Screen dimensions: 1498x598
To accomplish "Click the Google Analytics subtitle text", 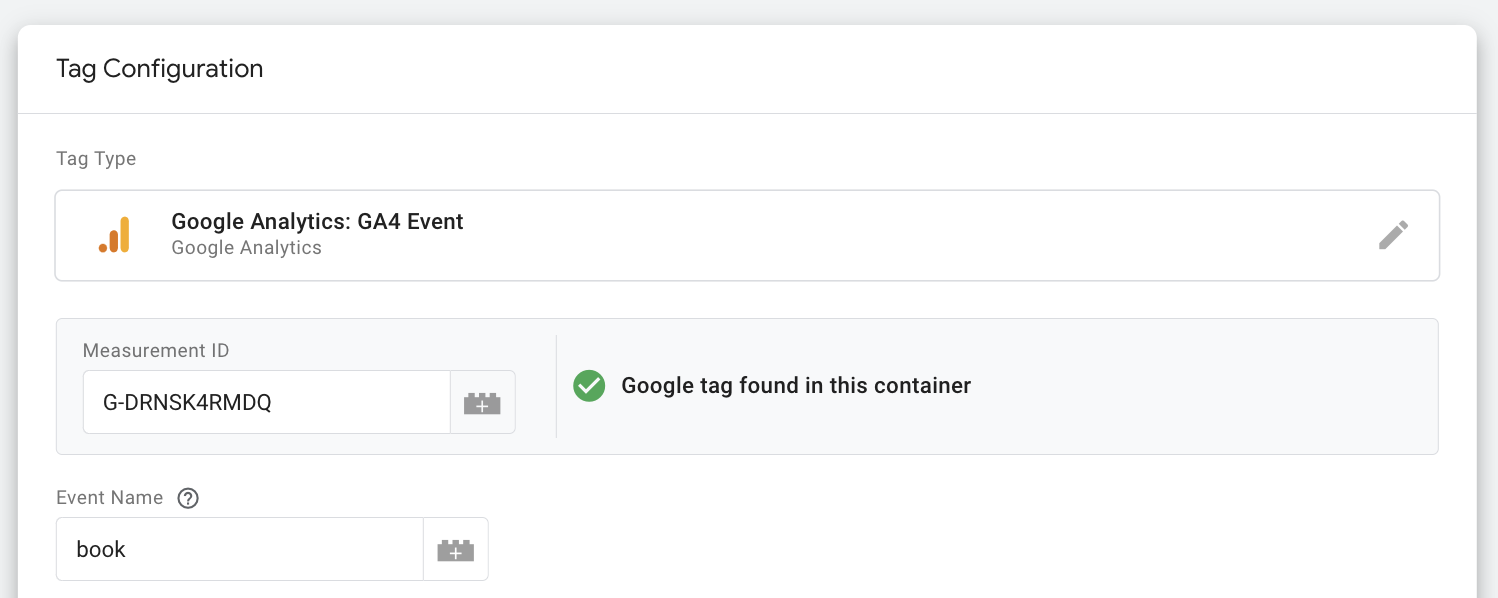I will pos(246,248).
